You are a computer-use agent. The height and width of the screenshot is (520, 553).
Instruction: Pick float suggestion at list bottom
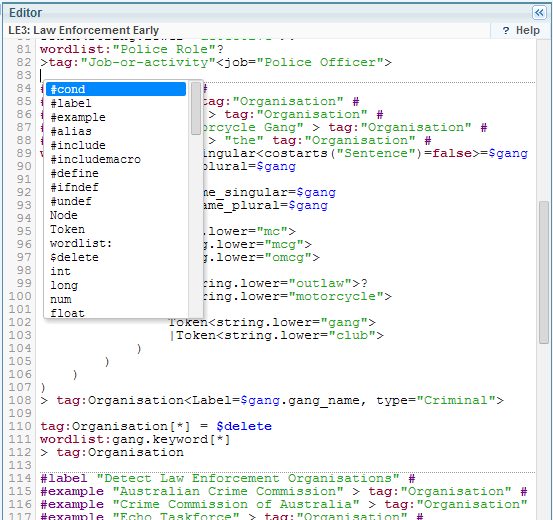pyautogui.click(x=116, y=313)
